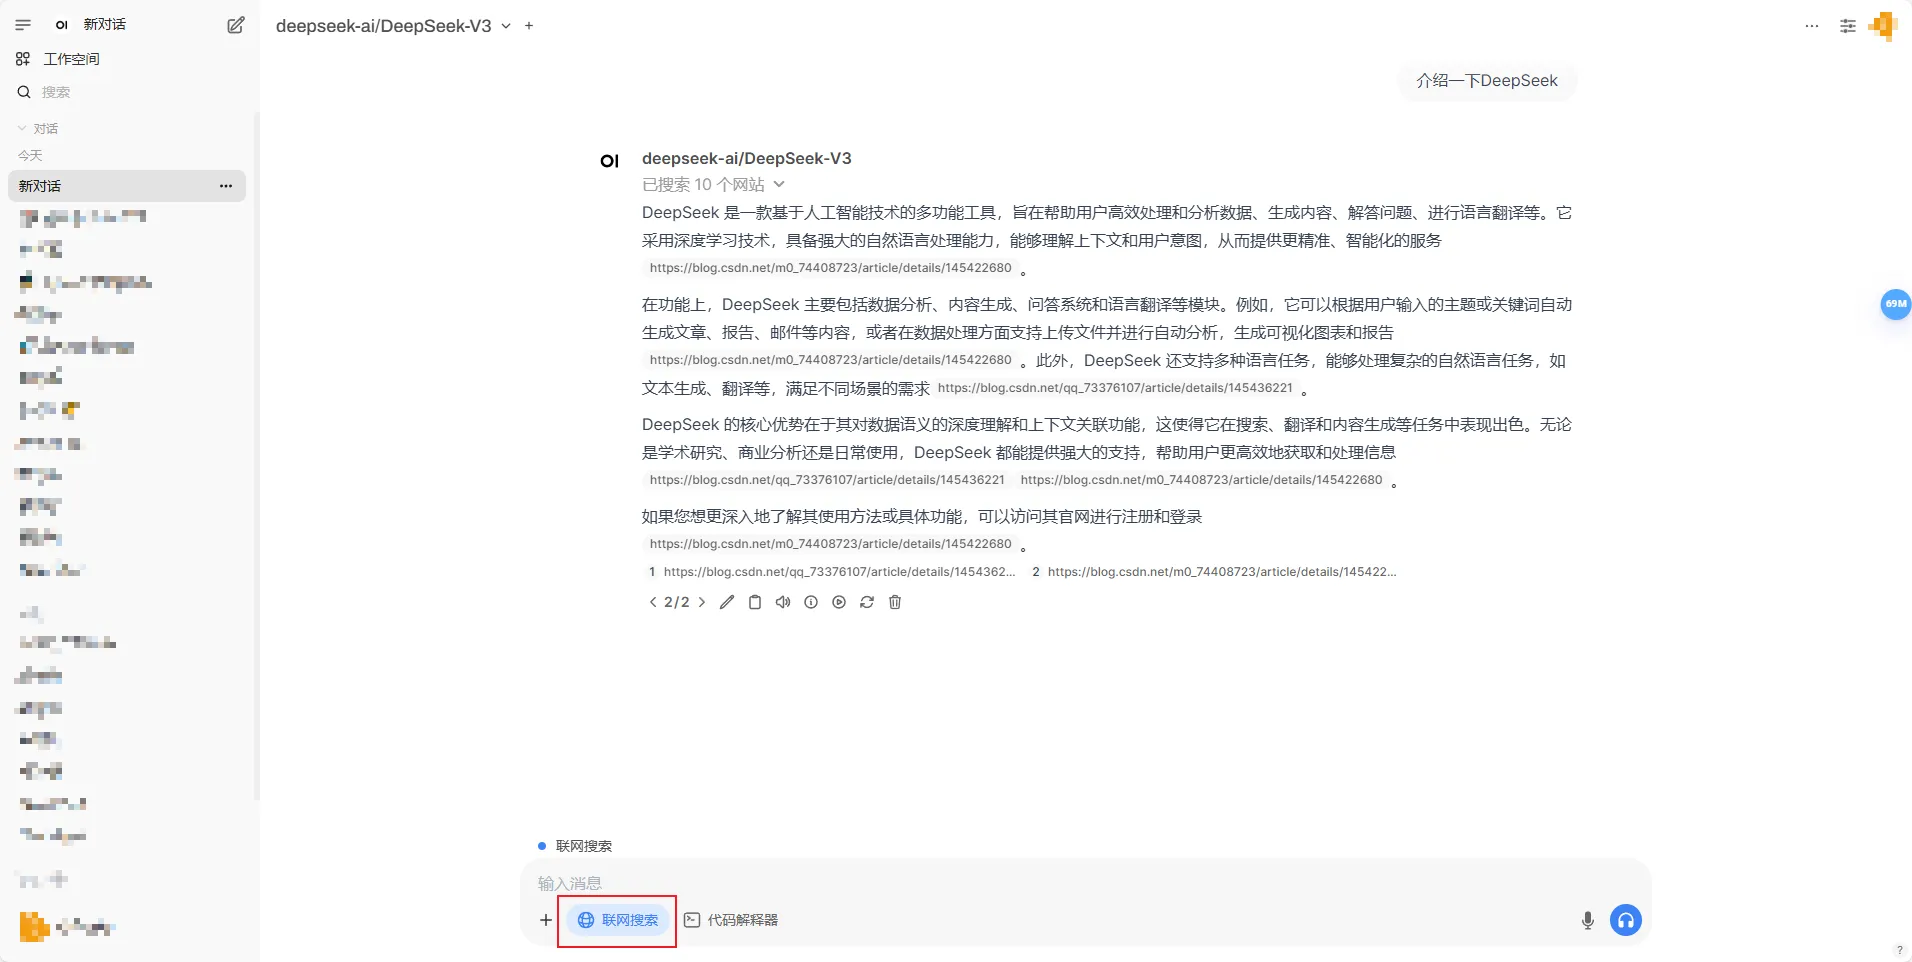The width and height of the screenshot is (1912, 962).
Task: Open source citation number 2
Action: coord(1214,572)
